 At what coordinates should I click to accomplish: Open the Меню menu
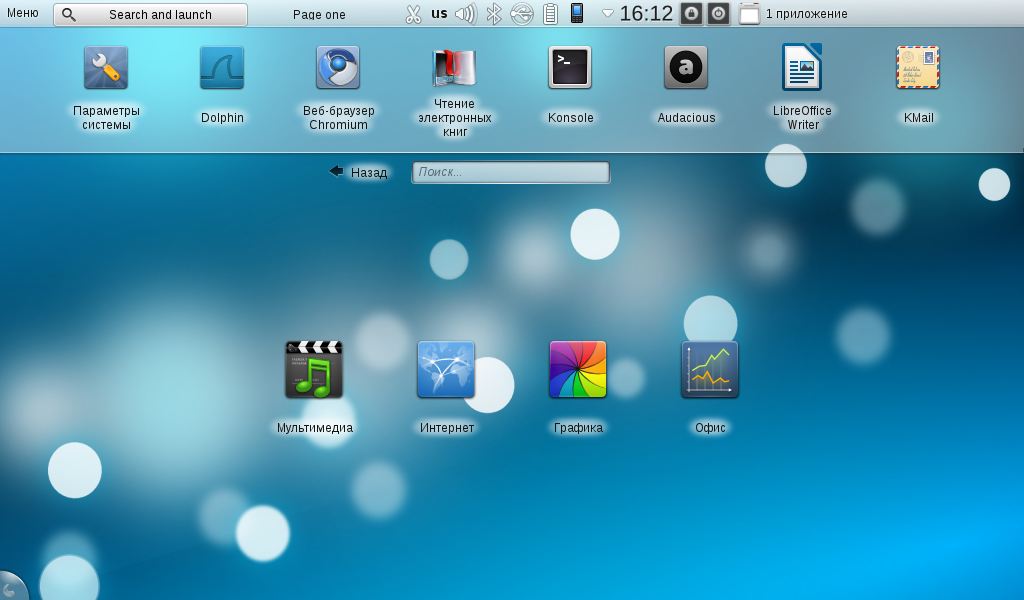pos(23,13)
